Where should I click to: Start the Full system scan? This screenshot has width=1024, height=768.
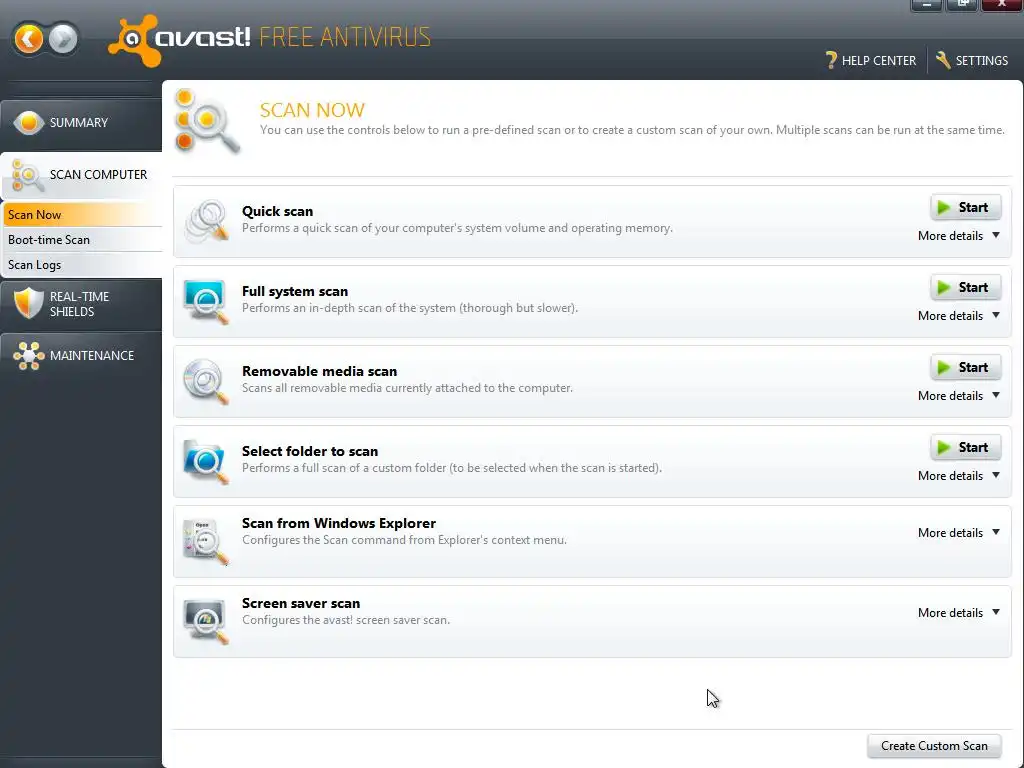(x=965, y=287)
